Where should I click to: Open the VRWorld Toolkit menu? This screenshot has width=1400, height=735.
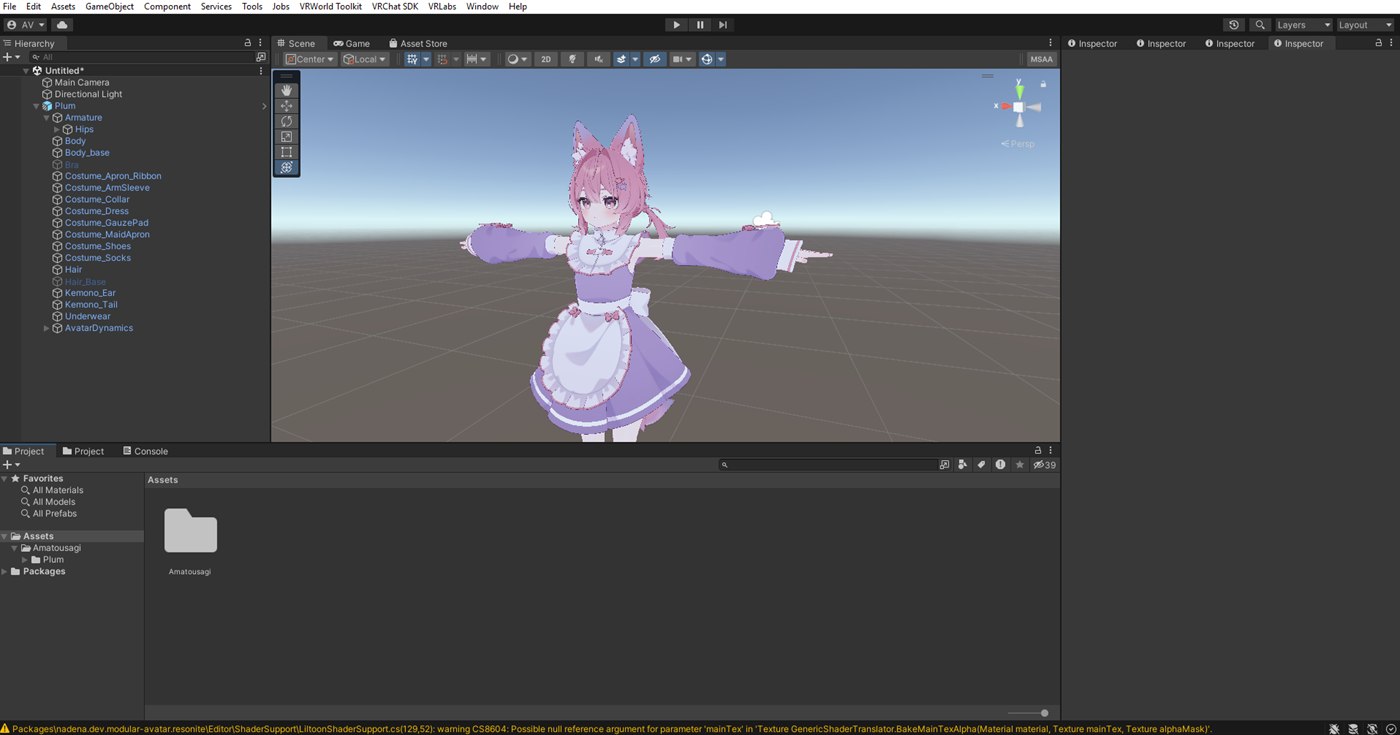(x=331, y=7)
